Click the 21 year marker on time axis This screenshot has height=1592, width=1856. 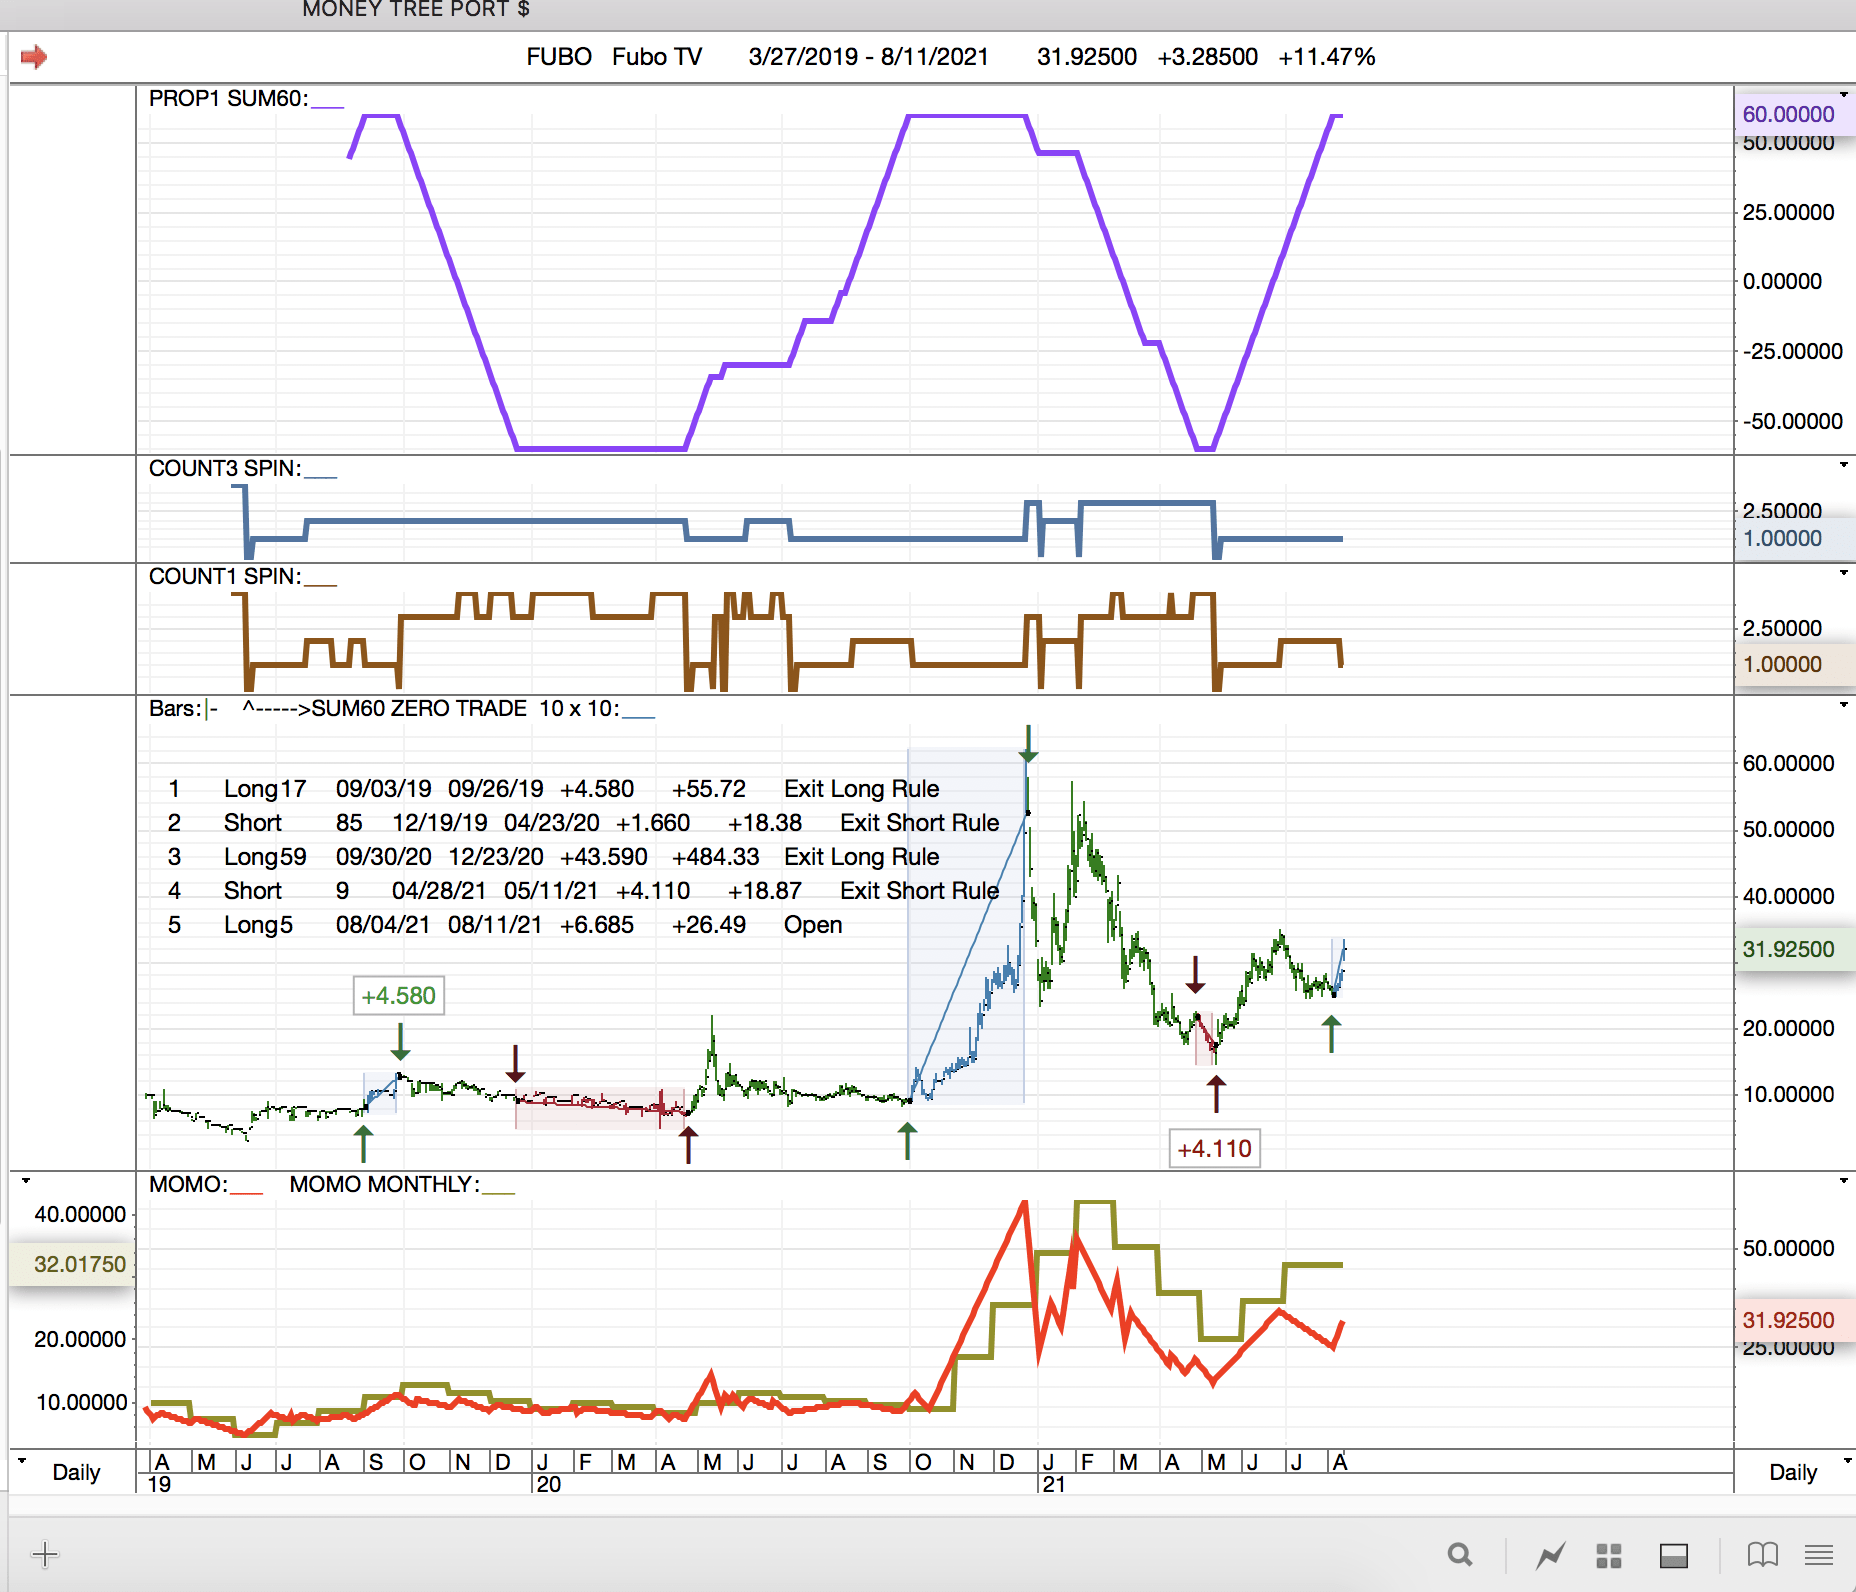coord(1054,1484)
